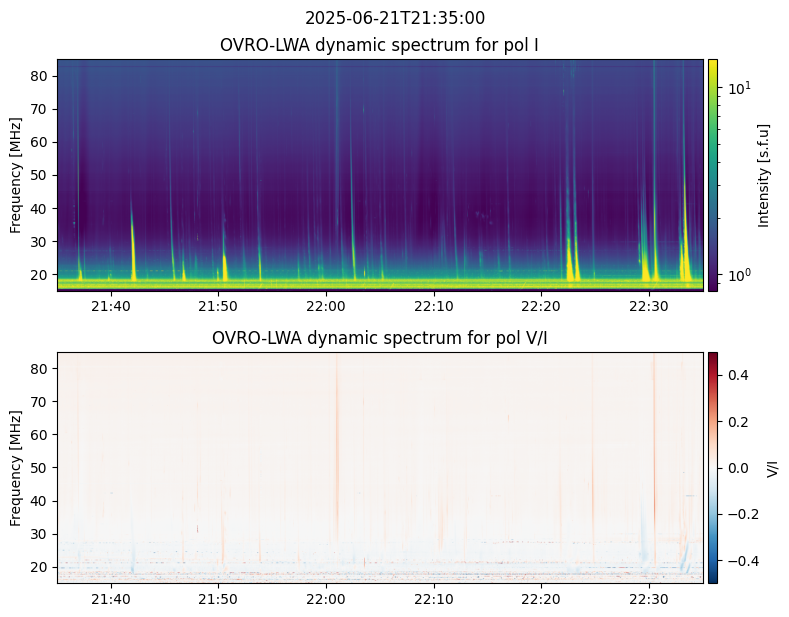789x617 pixels.
Task: Click the strong burst near 22:23 in pol I plot
Action: 570,260
